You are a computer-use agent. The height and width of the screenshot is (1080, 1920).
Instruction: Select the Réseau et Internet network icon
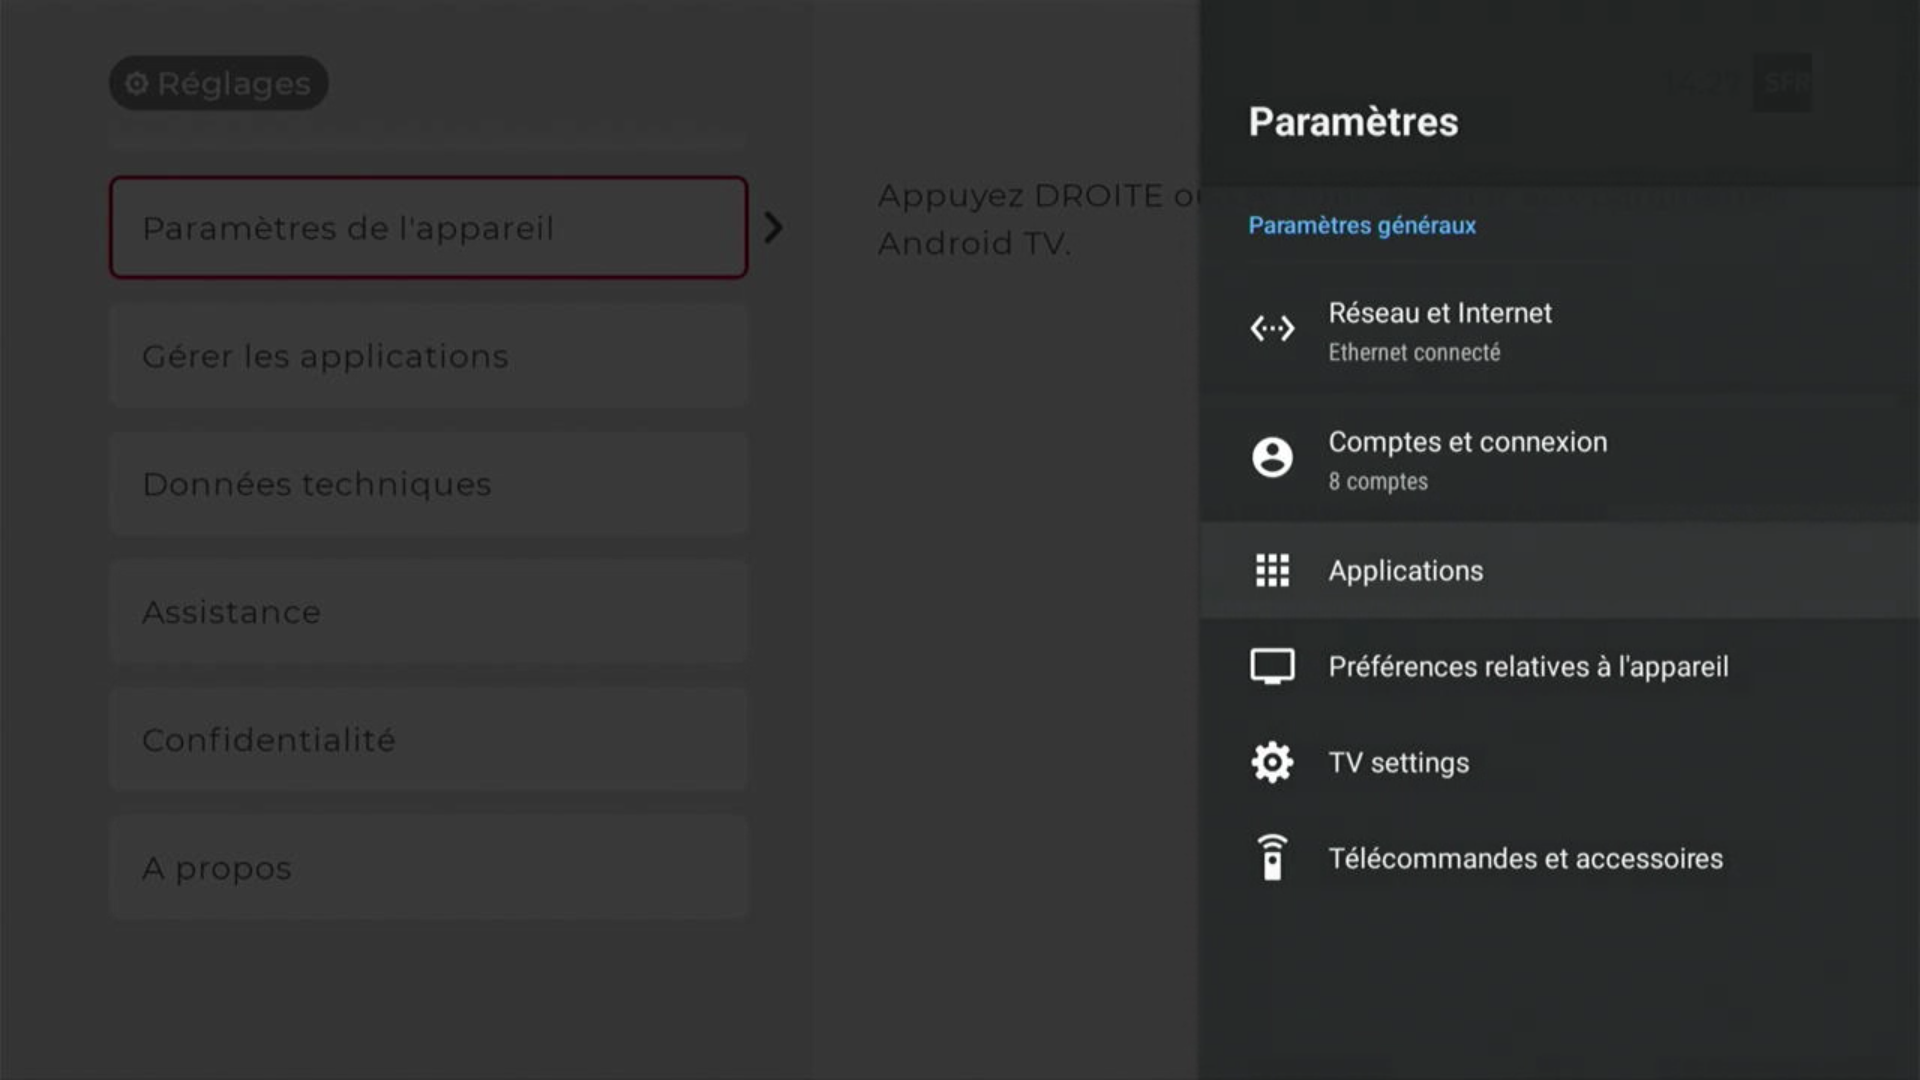(1271, 327)
